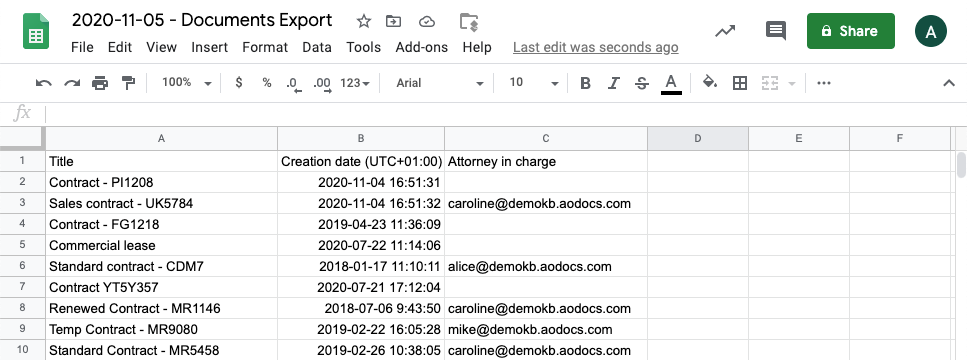The image size is (967, 360).
Task: Open the borders tool
Action: (x=739, y=83)
